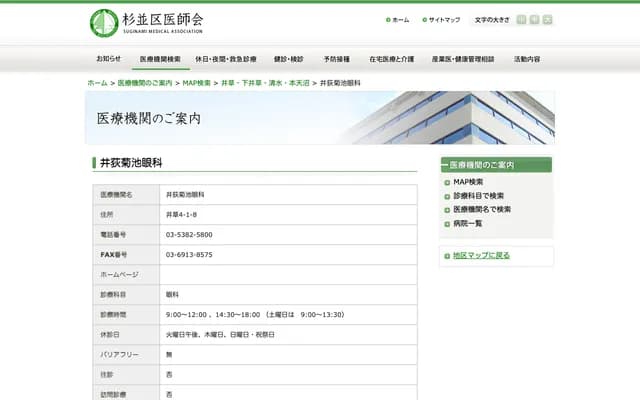The width and height of the screenshot is (640, 400).
Task: Click ホームページ row label
Action: 119,275
